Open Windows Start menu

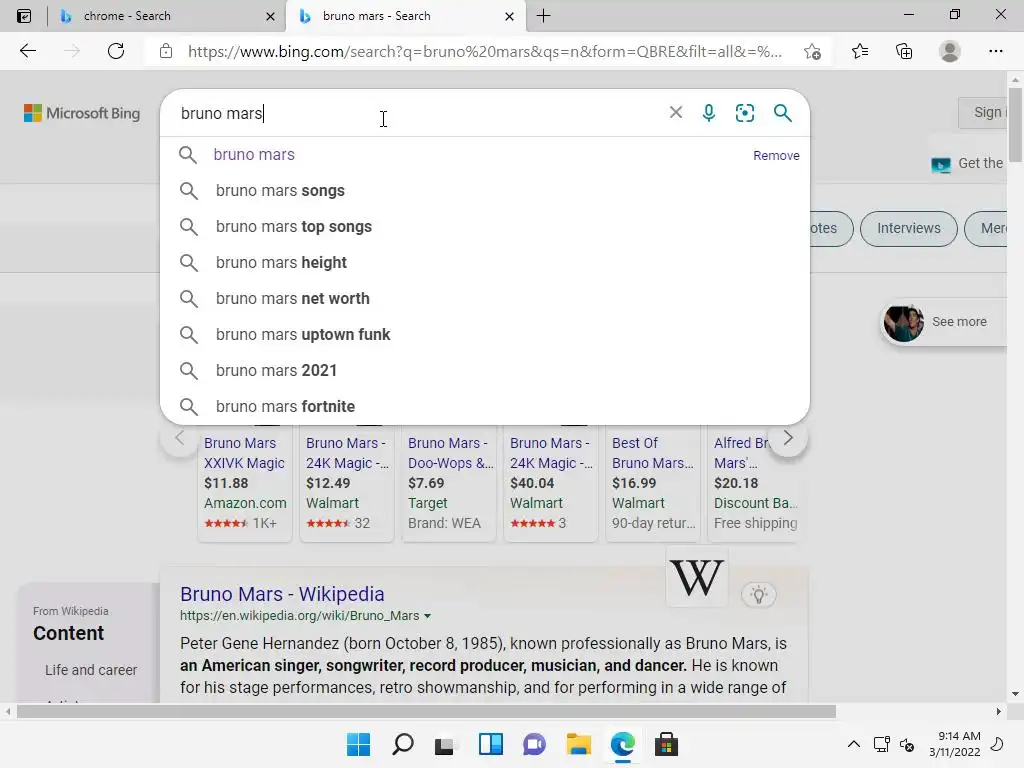click(358, 744)
